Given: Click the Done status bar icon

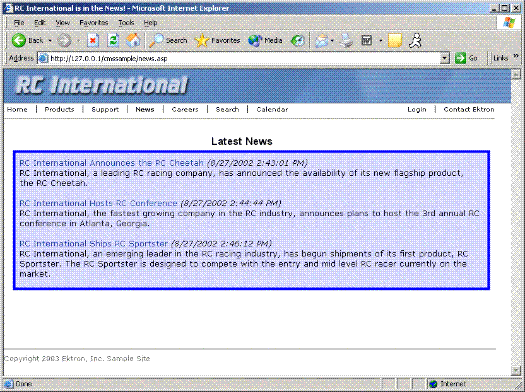Looking at the screenshot, I should point(9,384).
